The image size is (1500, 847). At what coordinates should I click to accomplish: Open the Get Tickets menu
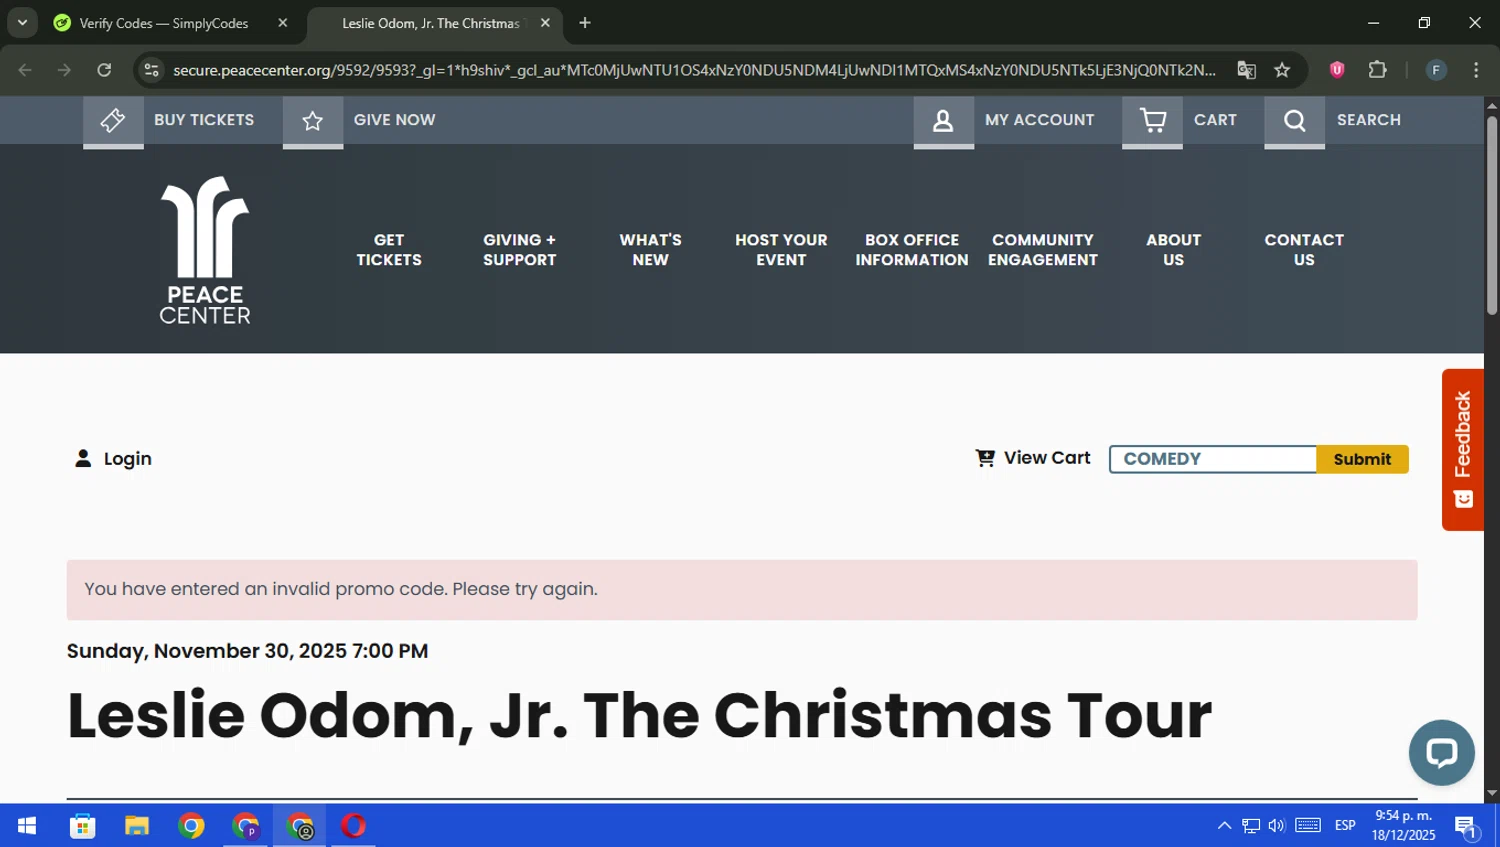(389, 250)
